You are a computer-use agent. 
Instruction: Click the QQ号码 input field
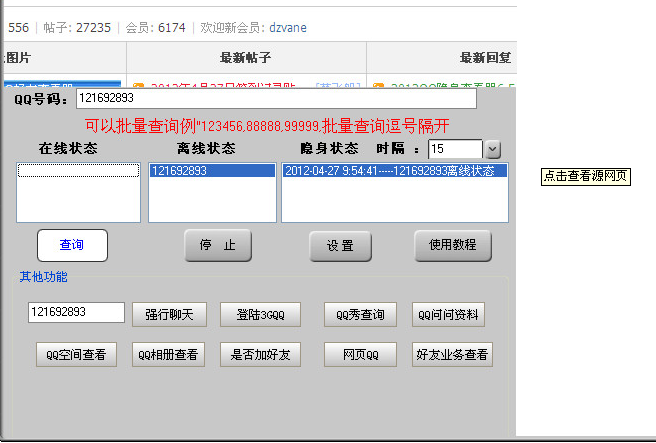point(276,99)
